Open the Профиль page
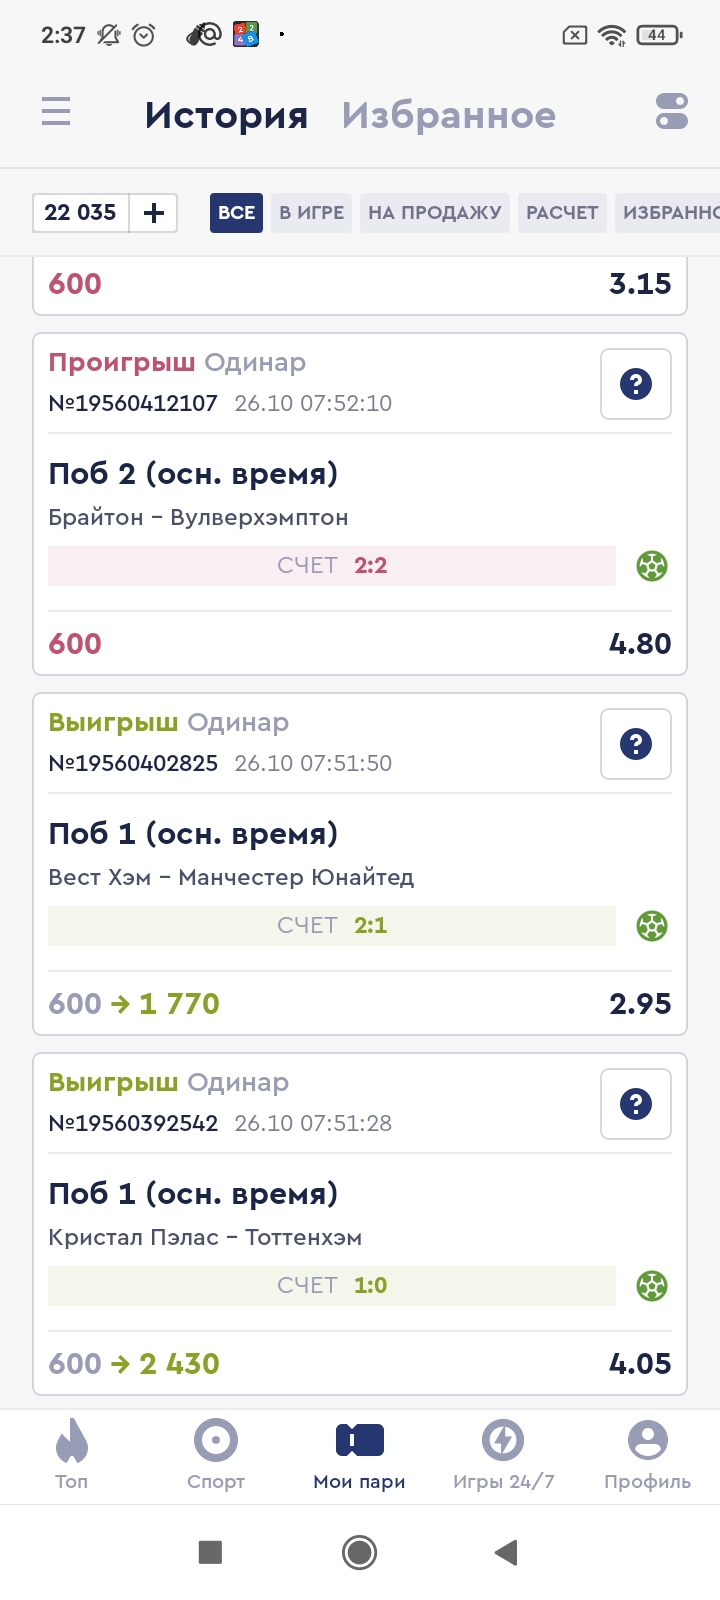This screenshot has width=720, height=1600. point(647,1455)
